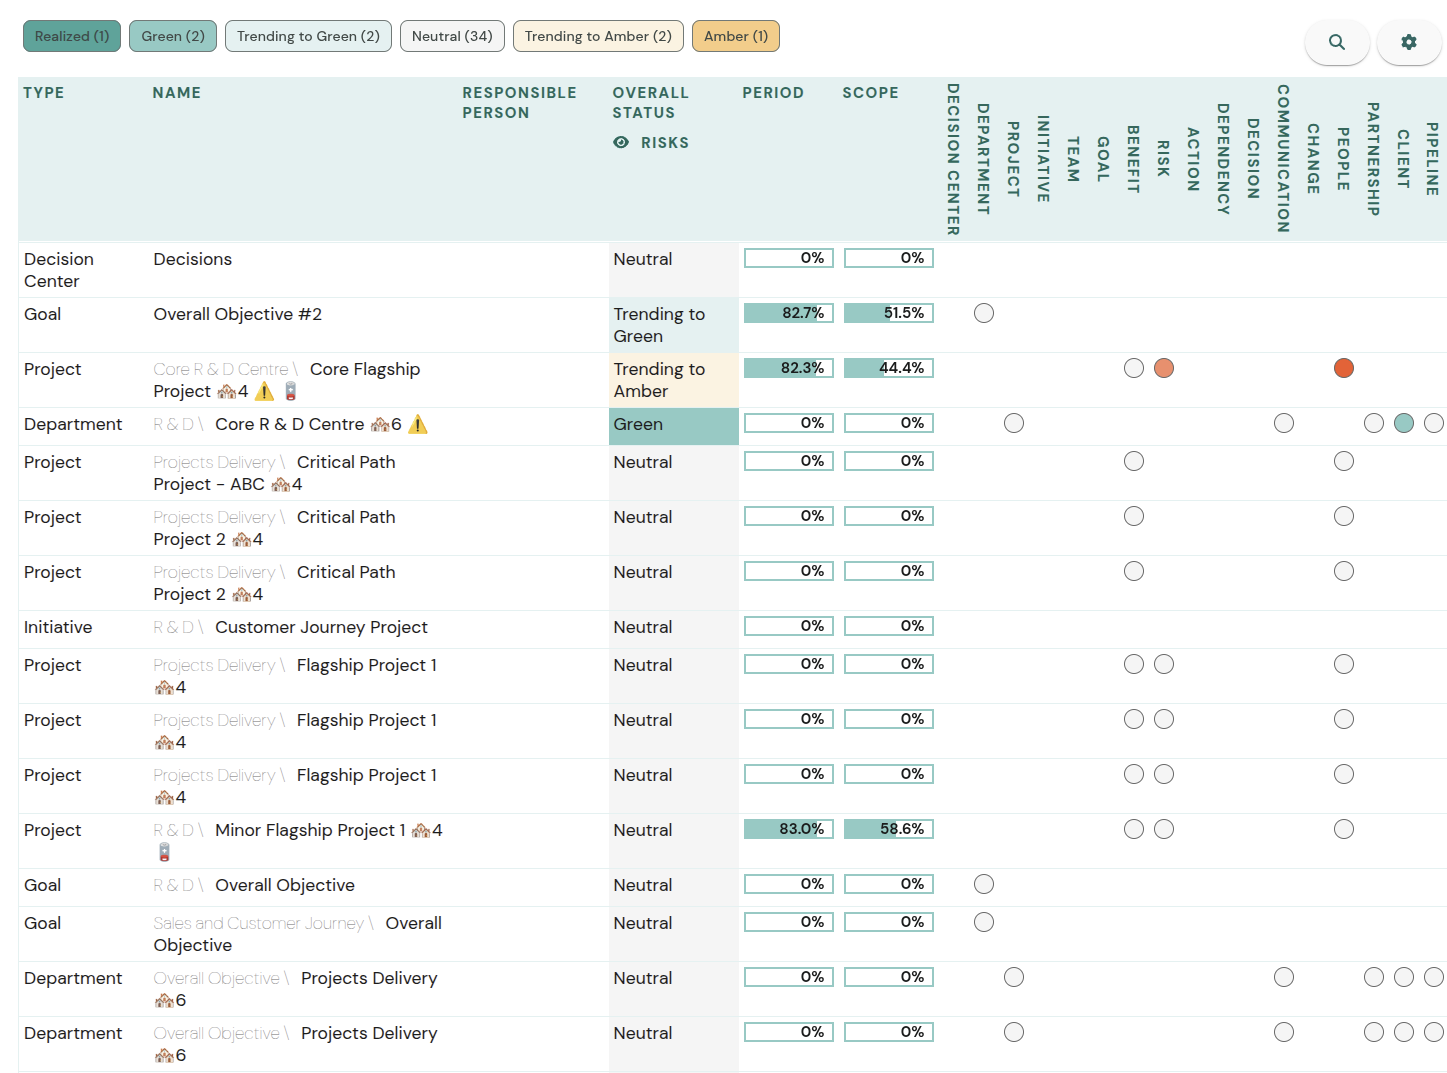Viewport: 1447px width, 1073px height.
Task: Click the team houses icon on Core Flagship Project
Action: point(227,391)
